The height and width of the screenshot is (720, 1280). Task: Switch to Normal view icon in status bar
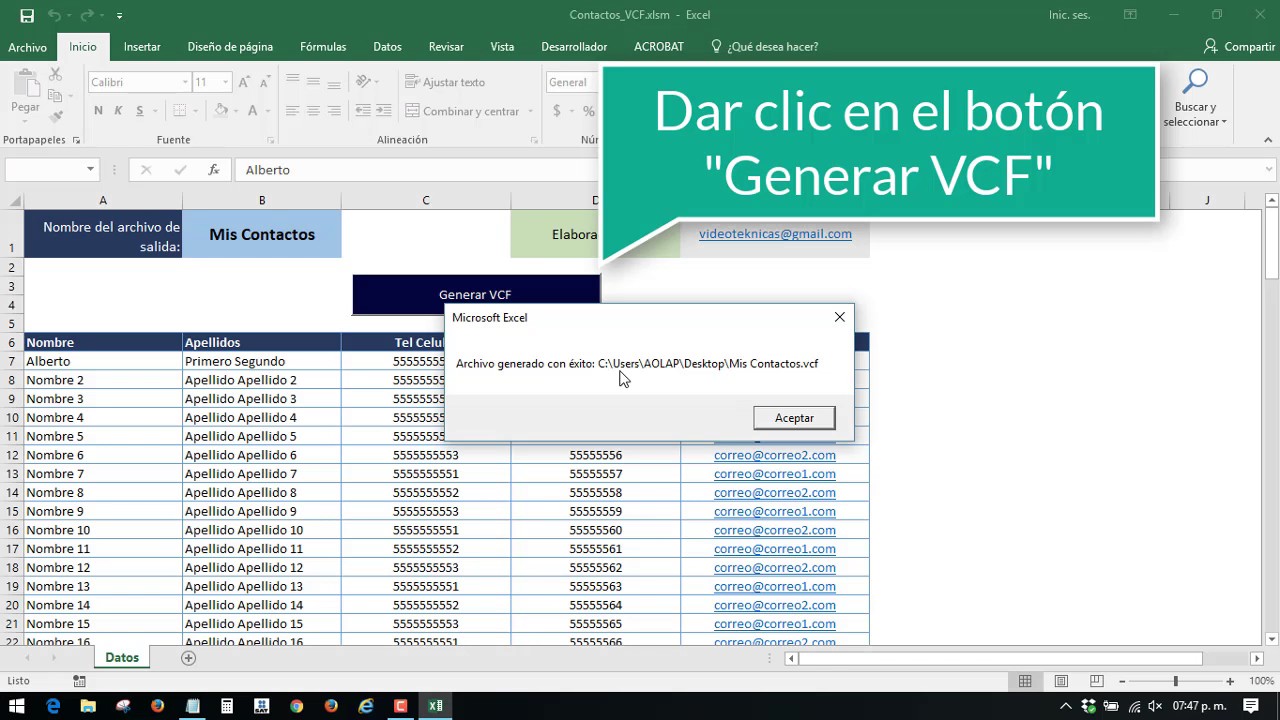(1025, 681)
